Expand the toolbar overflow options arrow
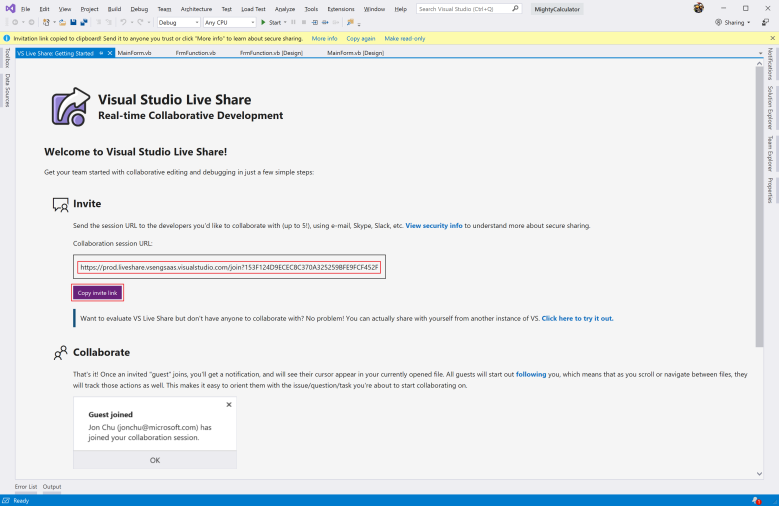 pyautogui.click(x=359, y=23)
